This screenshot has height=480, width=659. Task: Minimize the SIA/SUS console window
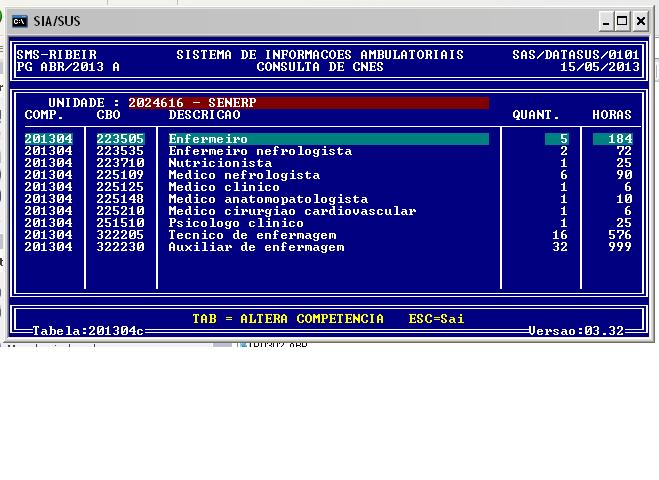coord(607,21)
